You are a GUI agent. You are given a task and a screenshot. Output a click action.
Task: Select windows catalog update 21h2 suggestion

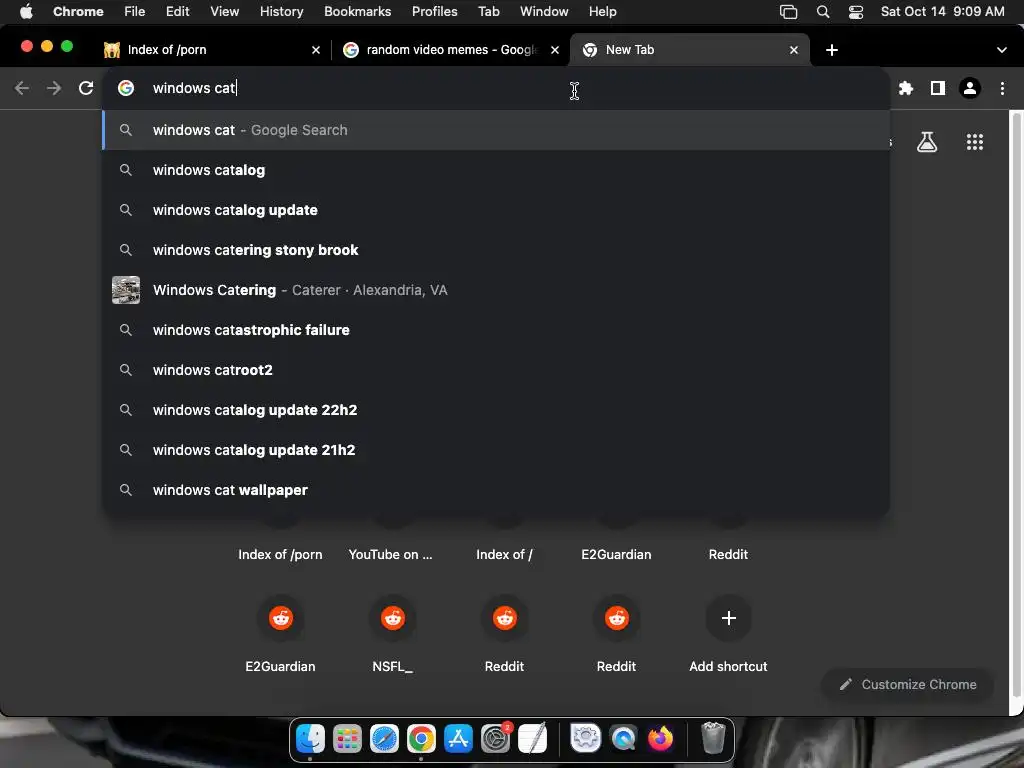pos(496,450)
